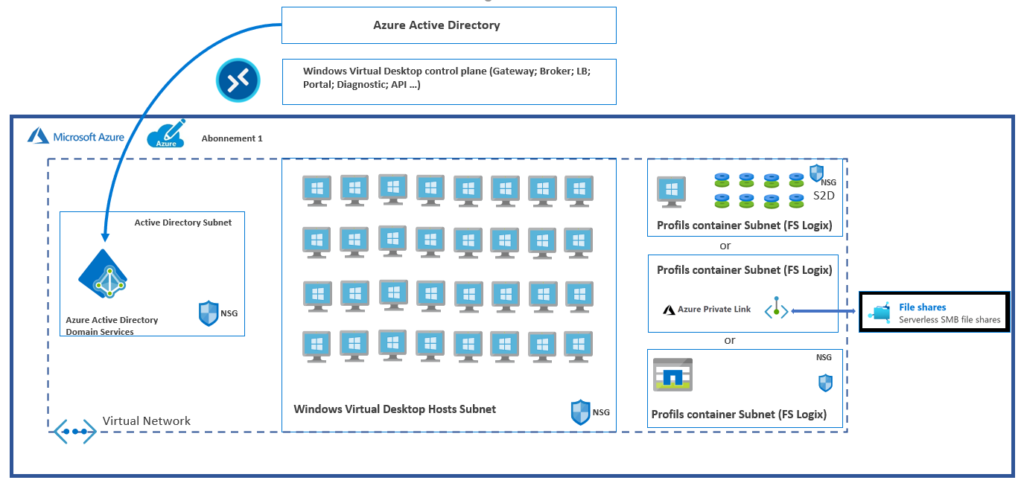Select the Azure Private Link logo
Viewport: 1024px width, 483px height.
(x=668, y=311)
